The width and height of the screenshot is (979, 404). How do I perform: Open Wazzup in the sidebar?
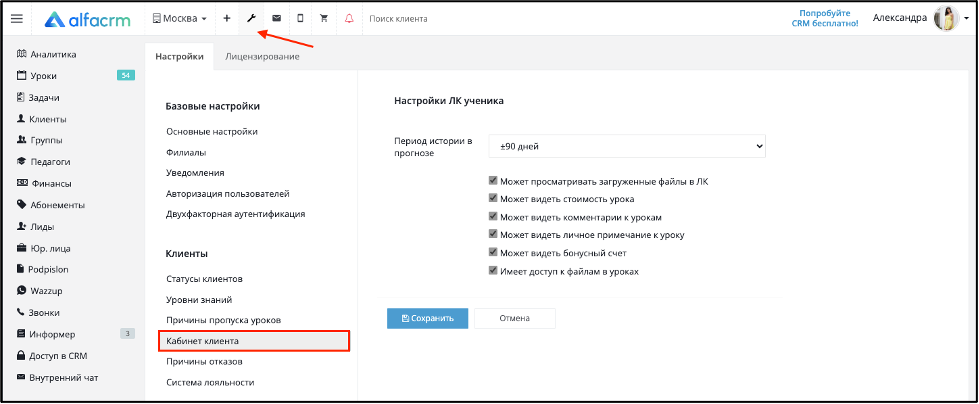click(x=45, y=291)
